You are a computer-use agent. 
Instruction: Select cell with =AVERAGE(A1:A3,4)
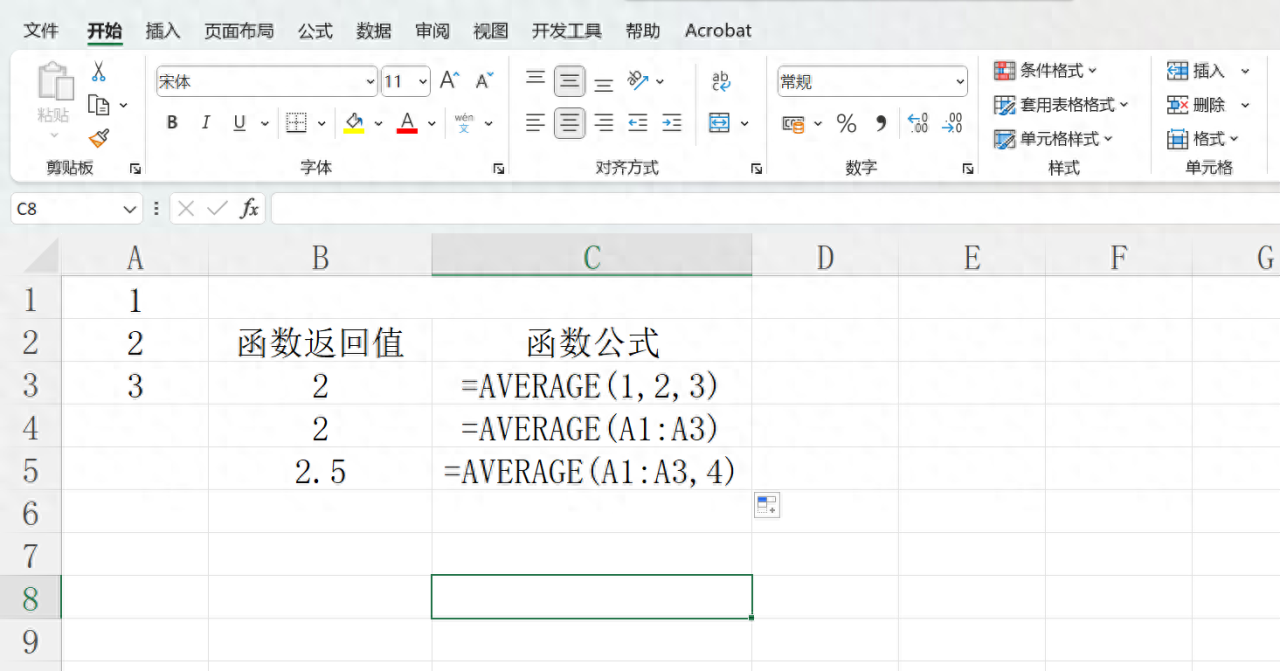point(592,470)
